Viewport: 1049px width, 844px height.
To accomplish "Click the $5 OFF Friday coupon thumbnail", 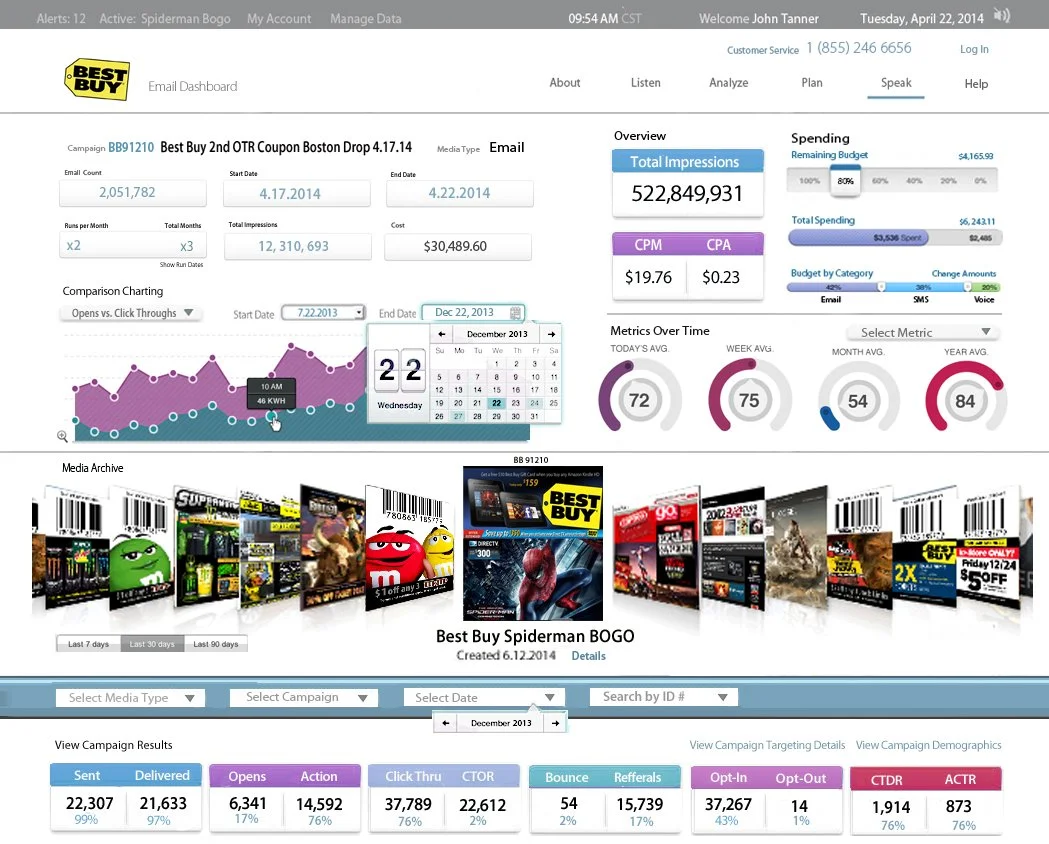I will coord(989,546).
